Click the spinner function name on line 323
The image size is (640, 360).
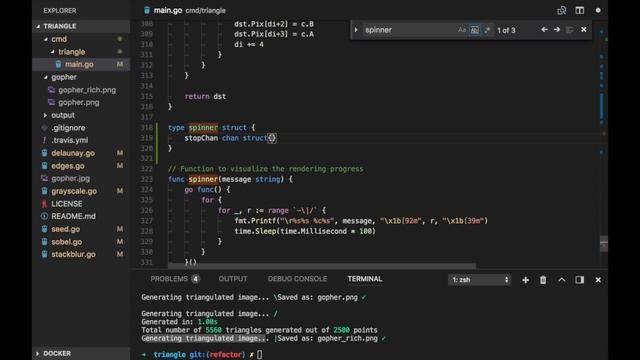pos(203,179)
